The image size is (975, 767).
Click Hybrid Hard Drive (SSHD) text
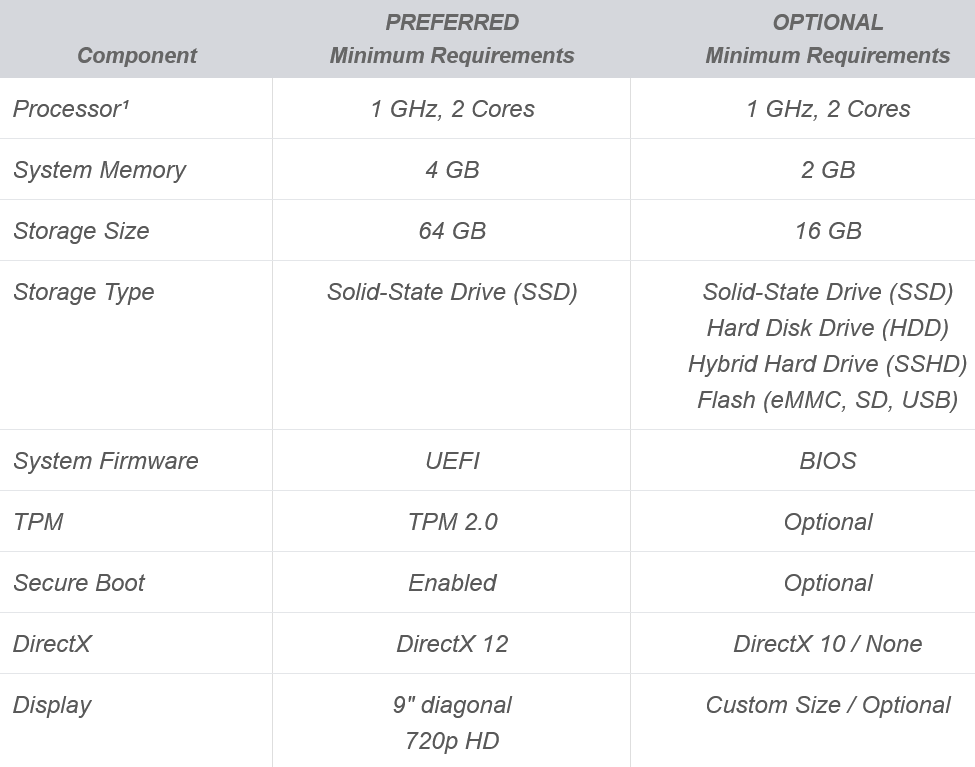click(x=828, y=364)
